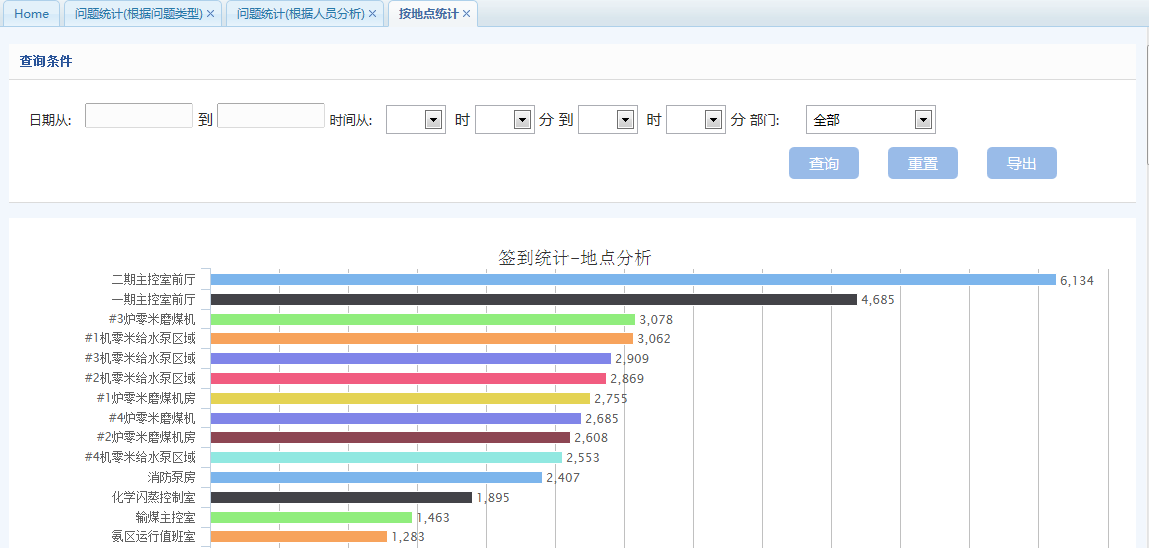
Task: Click the 查询 search button
Action: 823,163
